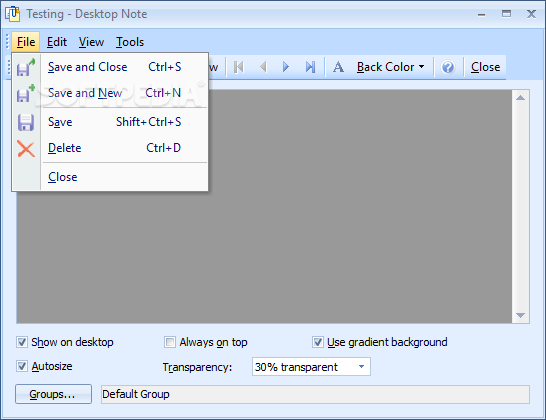Click the Save floppy disk icon

(26, 122)
